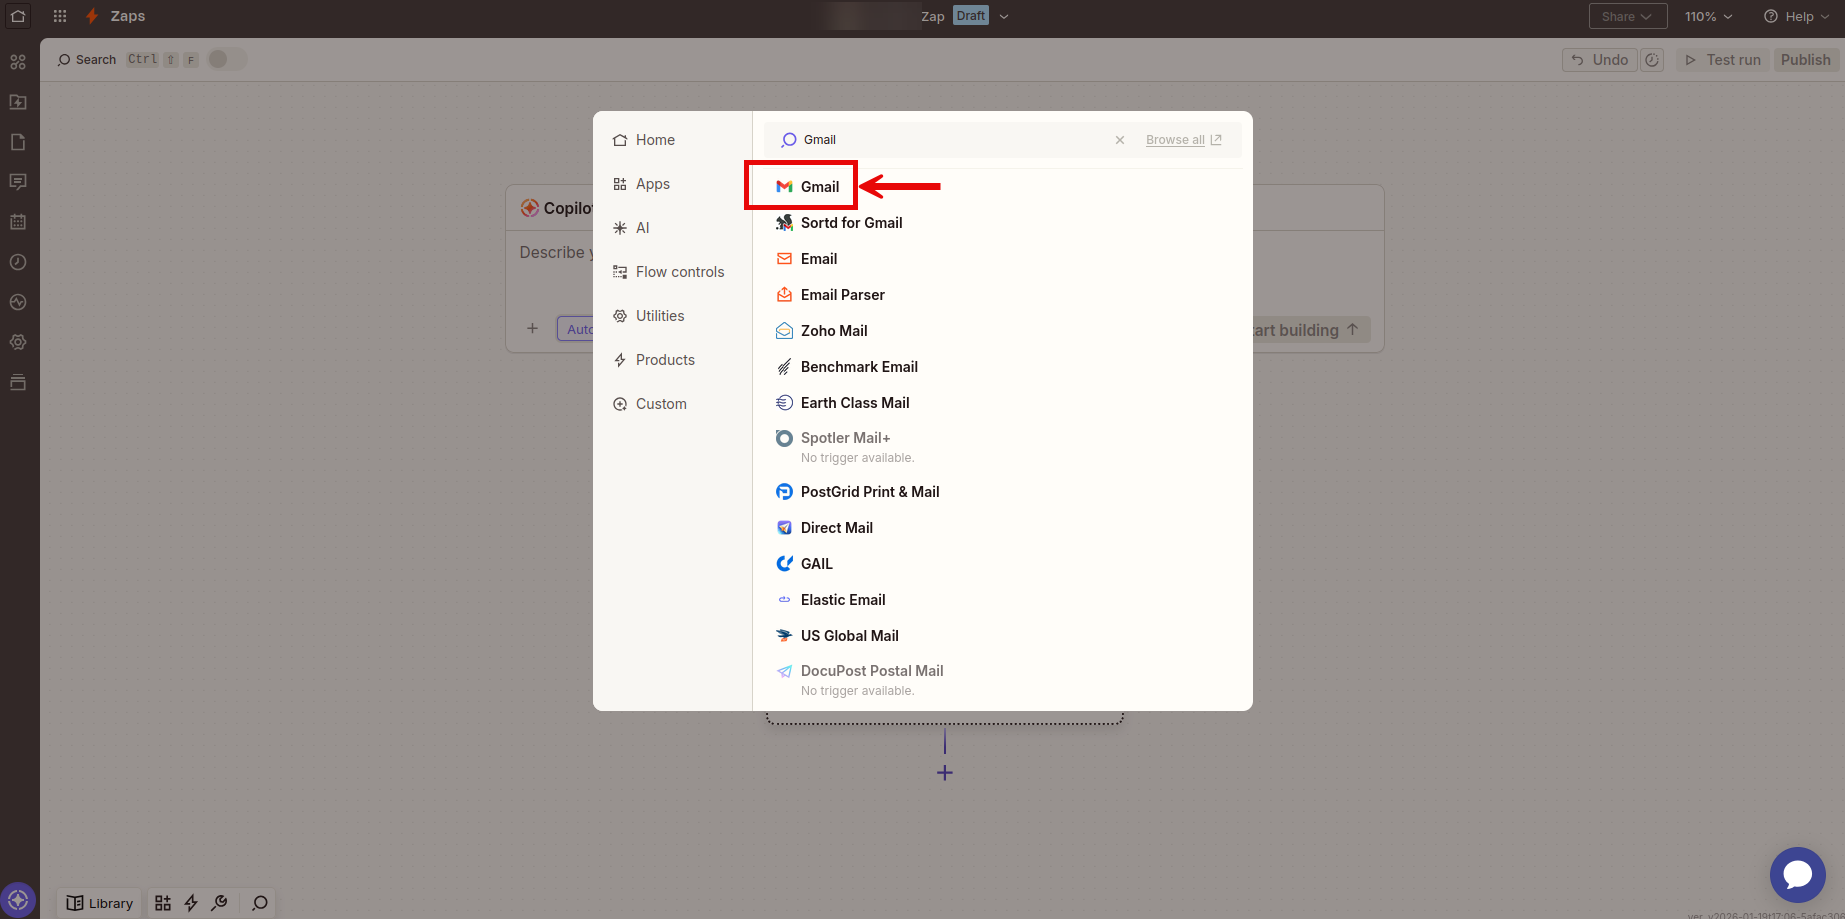Open the notes page icon in left sidebar
Viewport: 1845px width, 919px height.
click(x=18, y=142)
